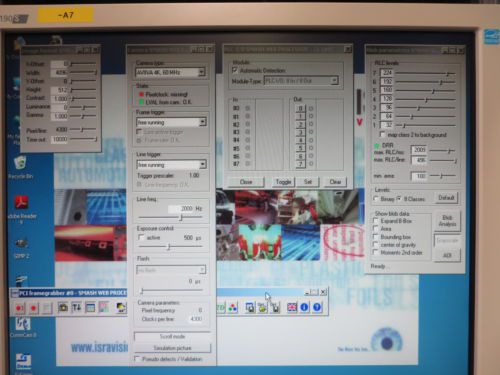Enable exposure control active checkbox
The height and width of the screenshot is (375, 500).
pos(141,237)
